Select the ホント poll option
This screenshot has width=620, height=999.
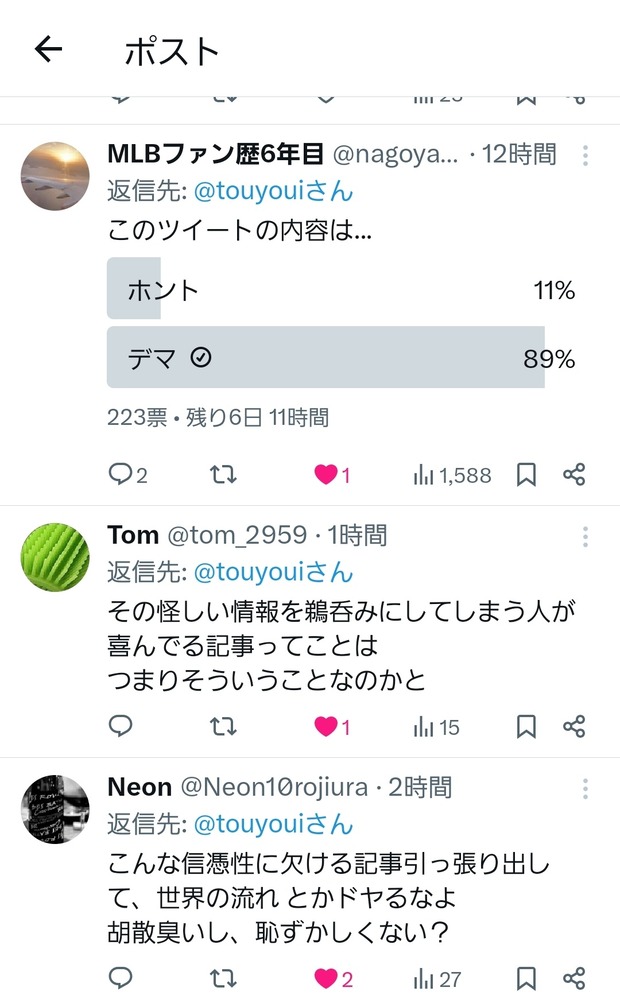[x=340, y=291]
